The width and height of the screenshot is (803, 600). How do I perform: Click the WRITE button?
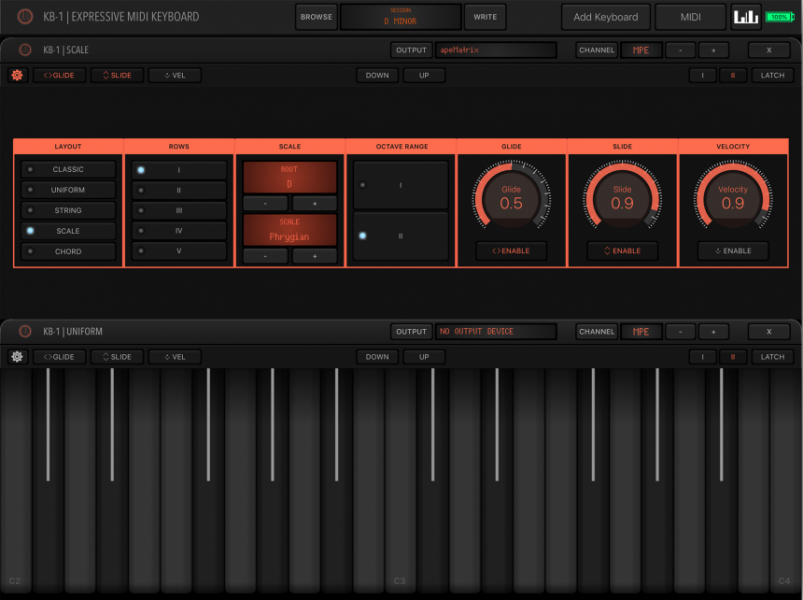coord(485,16)
